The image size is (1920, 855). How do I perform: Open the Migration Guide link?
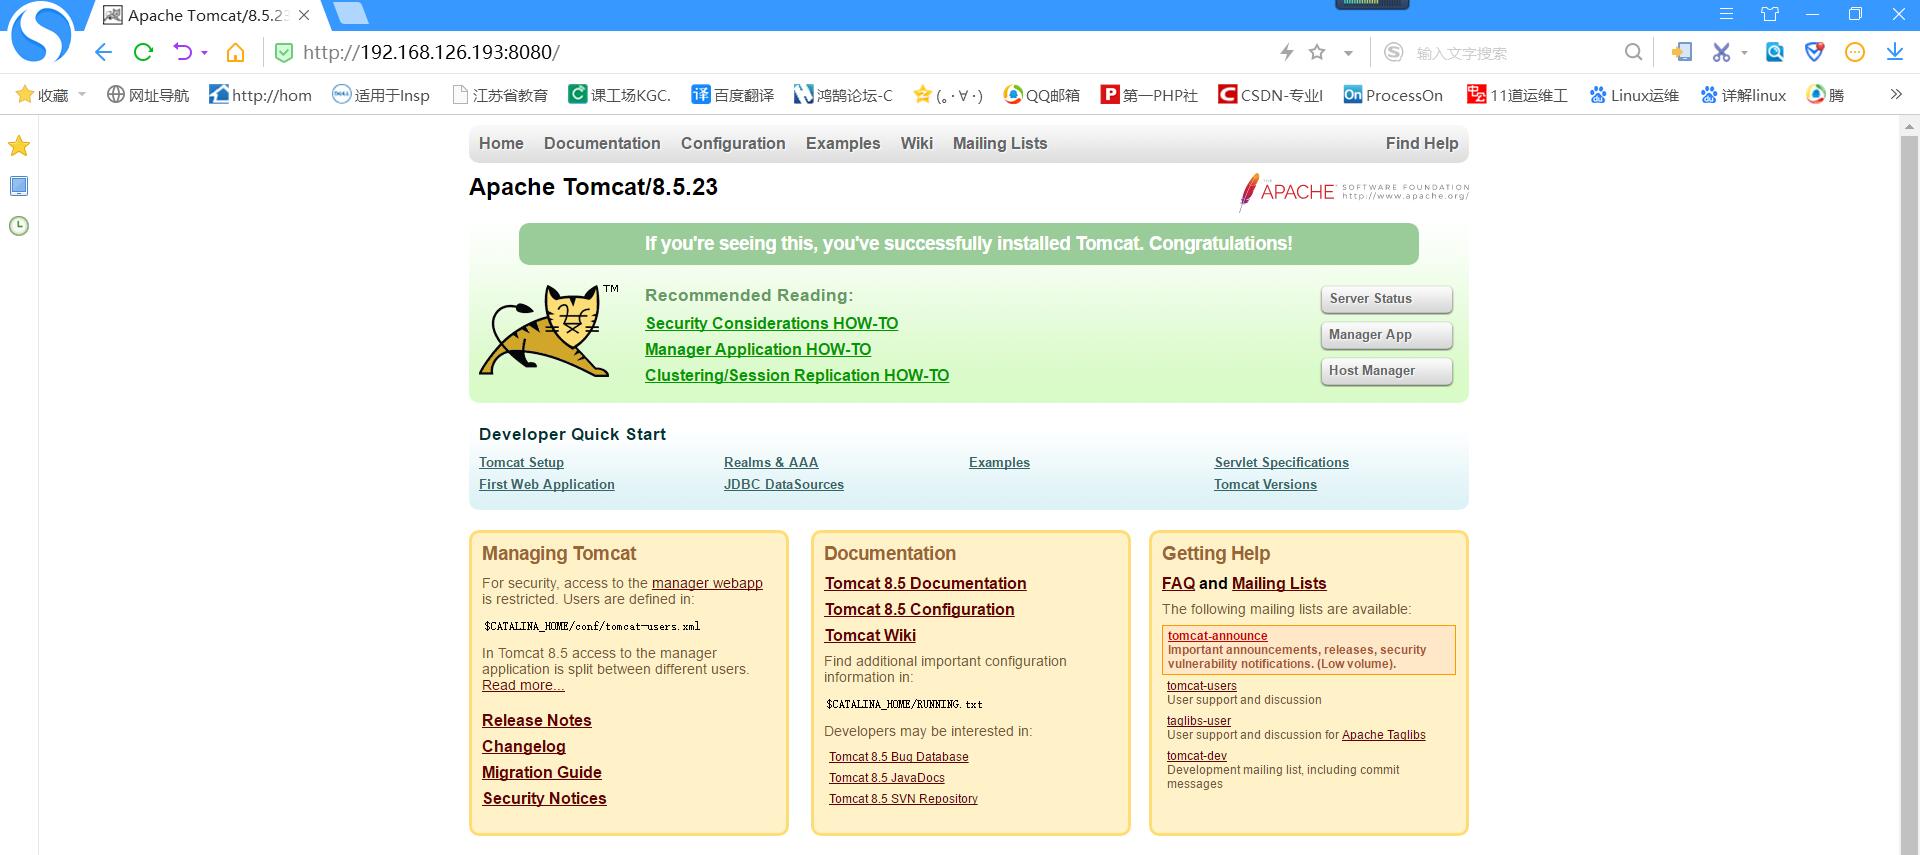coord(542,772)
